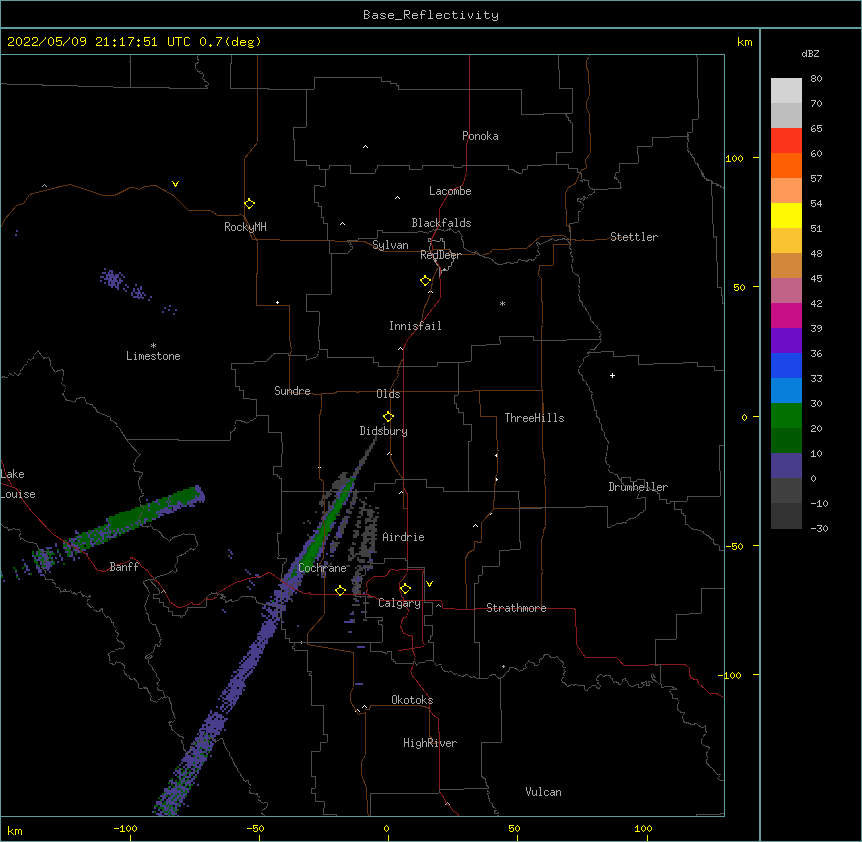Click the Lake Louise label
Image resolution: width=862 pixels, height=842 pixels.
click(18, 484)
